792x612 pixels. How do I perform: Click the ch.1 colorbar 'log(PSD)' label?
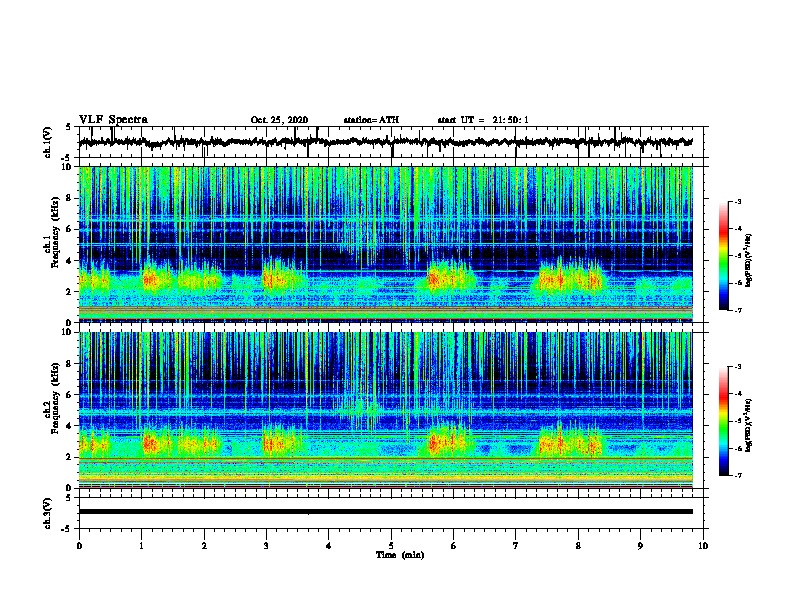pos(749,261)
